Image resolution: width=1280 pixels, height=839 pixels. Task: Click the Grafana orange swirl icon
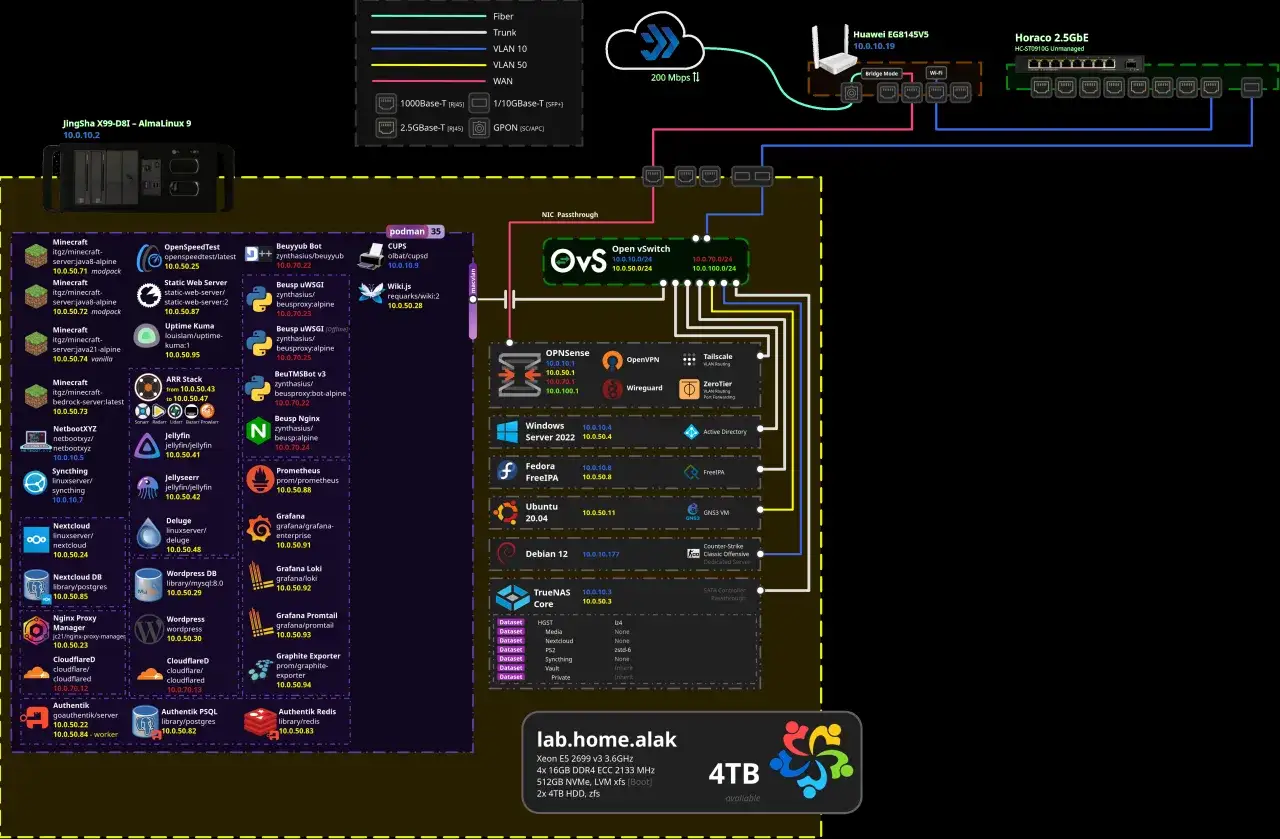click(x=259, y=527)
